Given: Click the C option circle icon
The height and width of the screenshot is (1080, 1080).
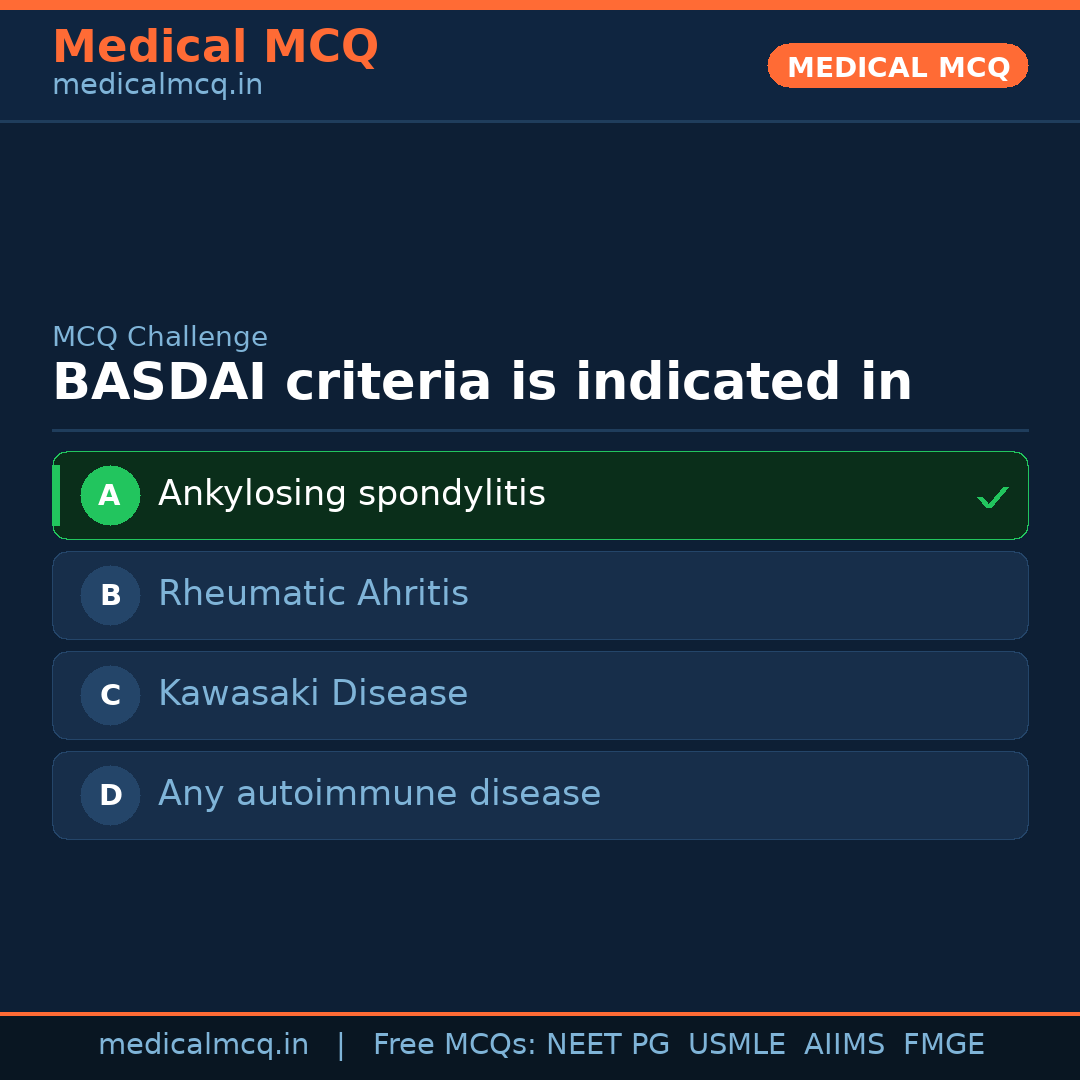Looking at the screenshot, I should (x=110, y=695).
